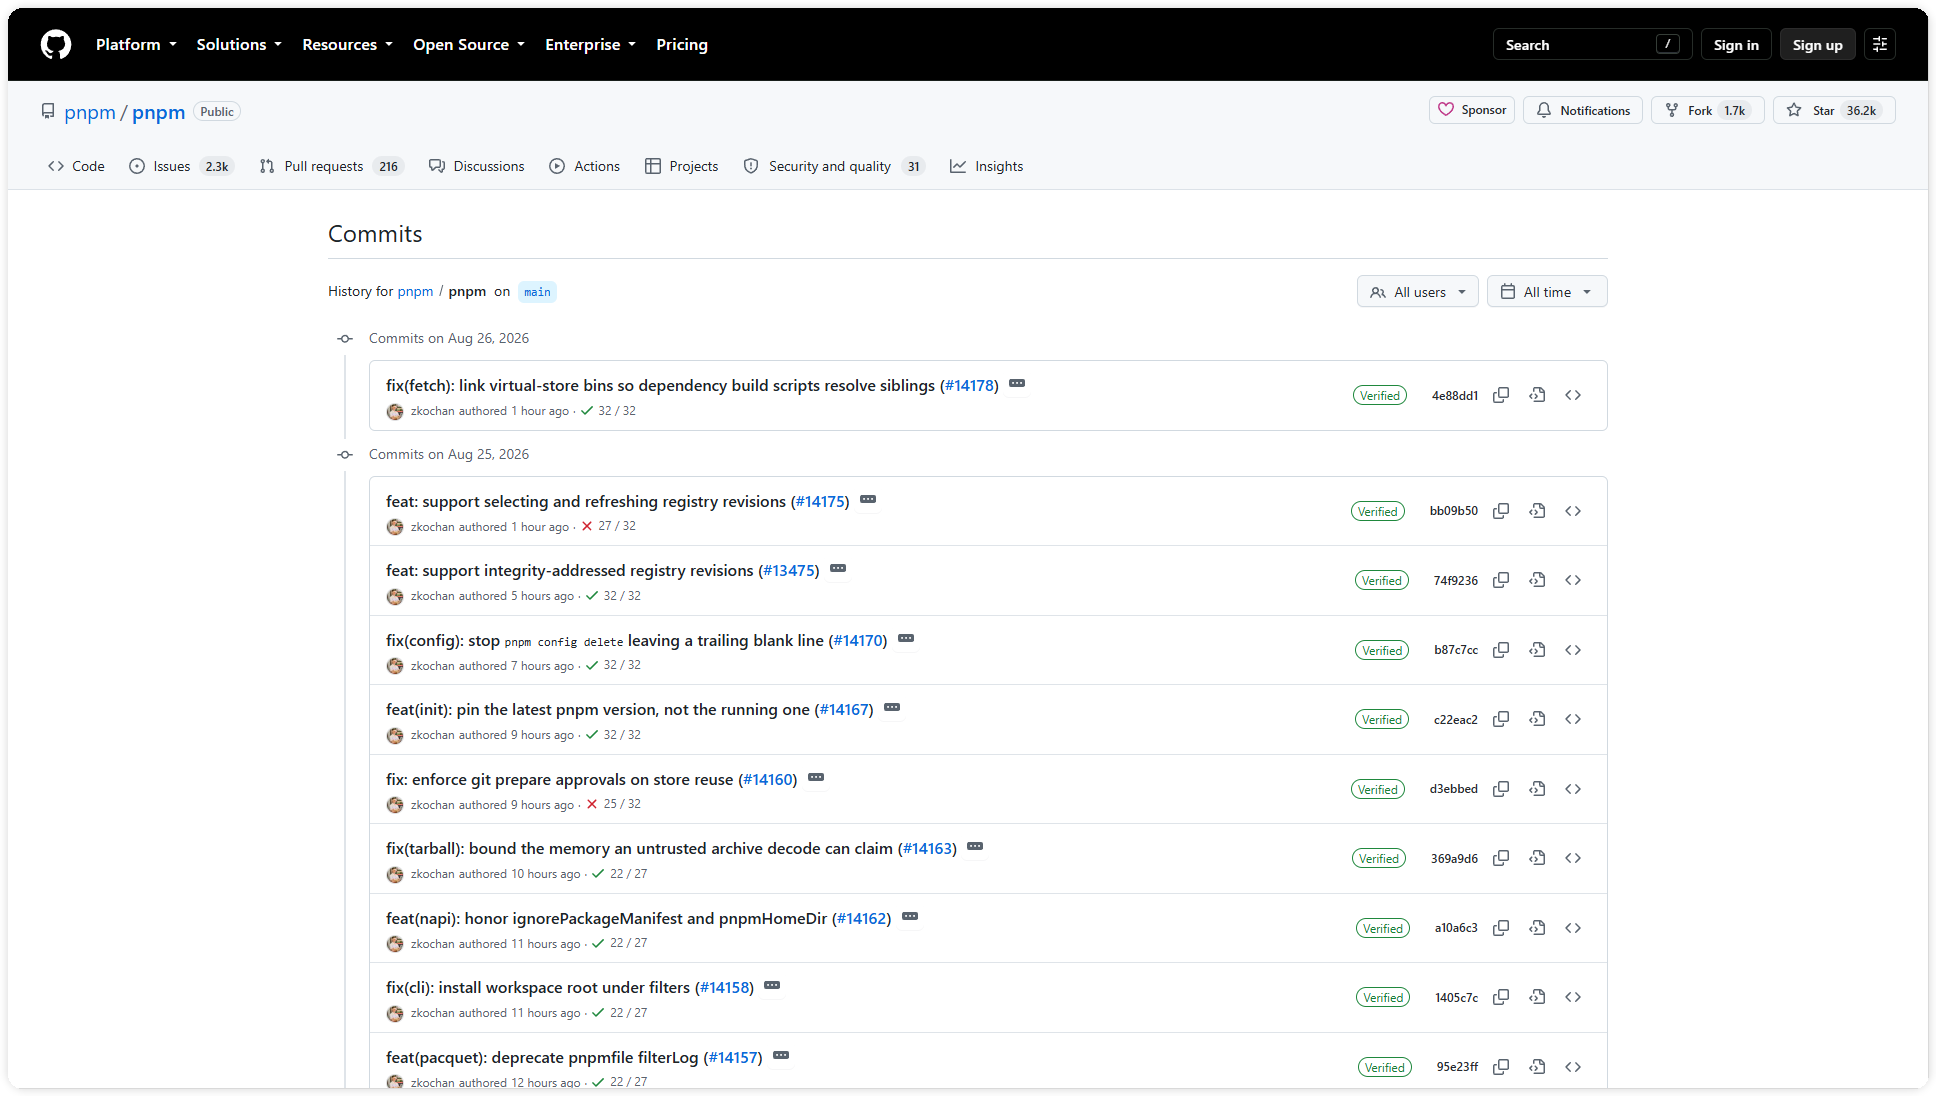Copy full SHA for commit d3ebbed
Image resolution: width=1936 pixels, height=1096 pixels.
[1501, 789]
